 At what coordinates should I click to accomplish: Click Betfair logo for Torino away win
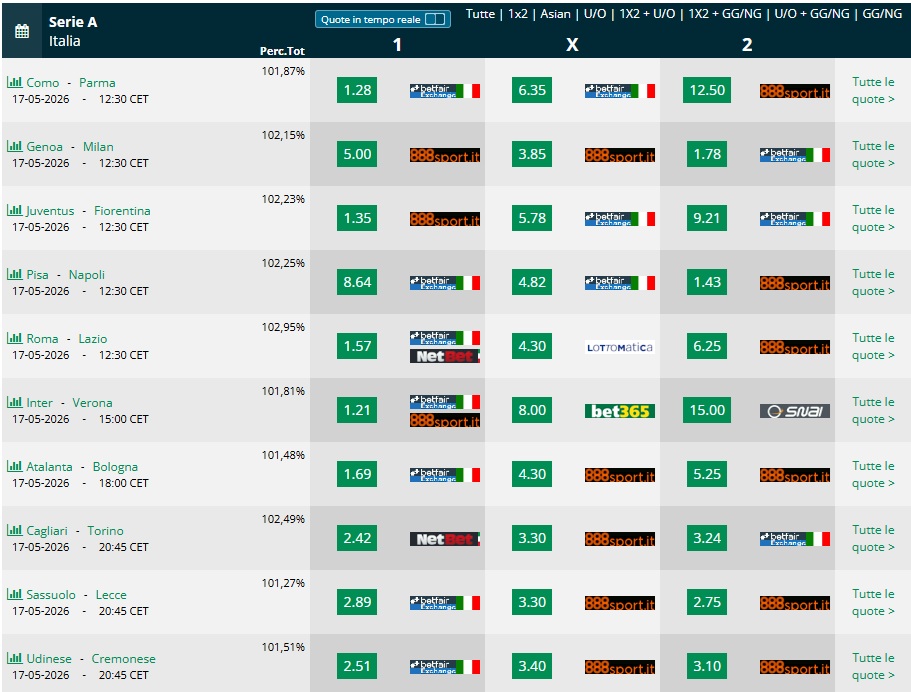[x=794, y=539]
